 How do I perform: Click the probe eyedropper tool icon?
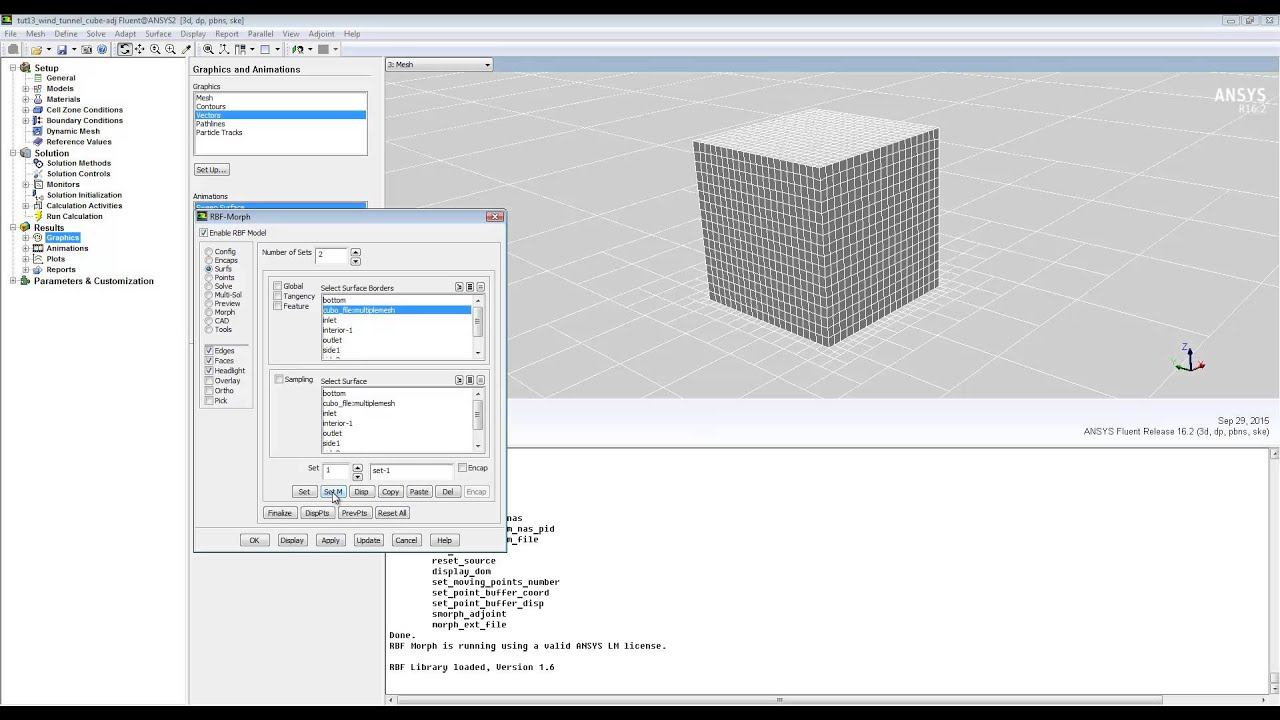tap(186, 49)
